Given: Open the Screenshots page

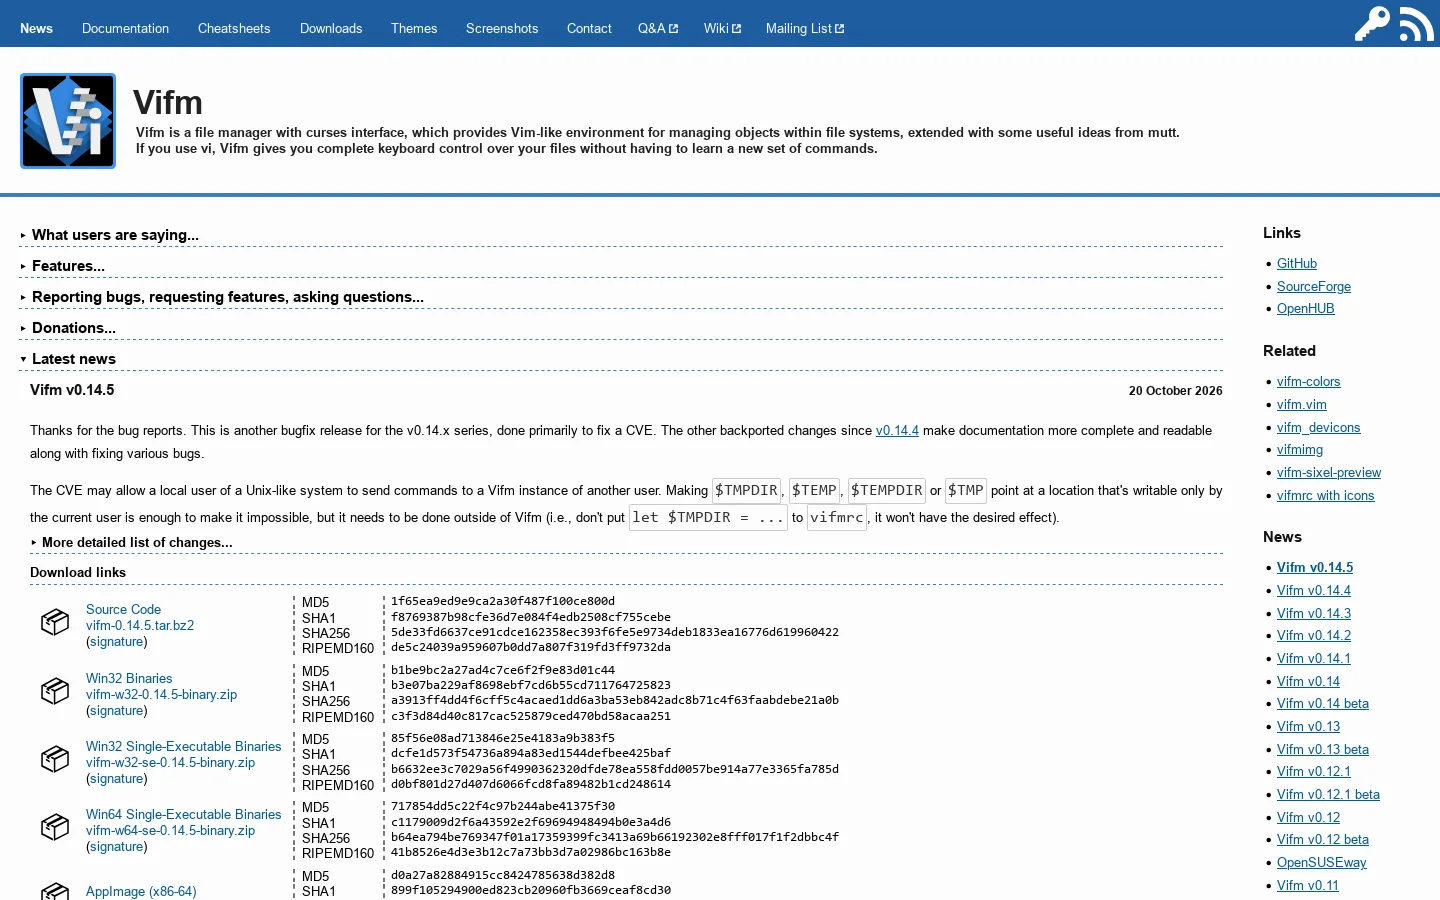Looking at the screenshot, I should coord(502,28).
